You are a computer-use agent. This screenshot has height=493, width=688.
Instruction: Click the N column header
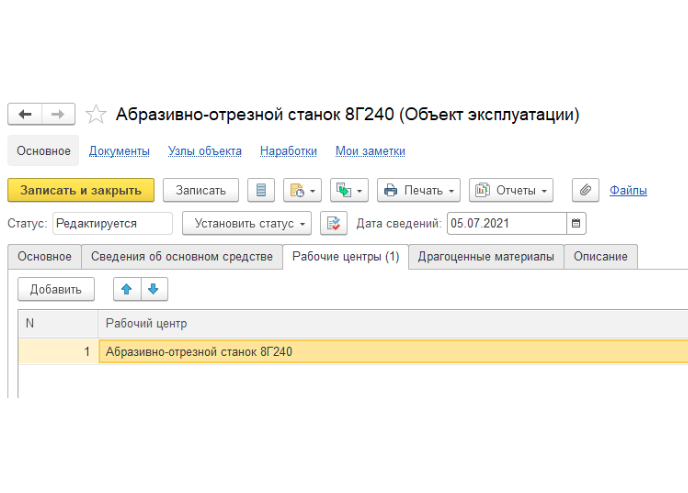[58, 324]
